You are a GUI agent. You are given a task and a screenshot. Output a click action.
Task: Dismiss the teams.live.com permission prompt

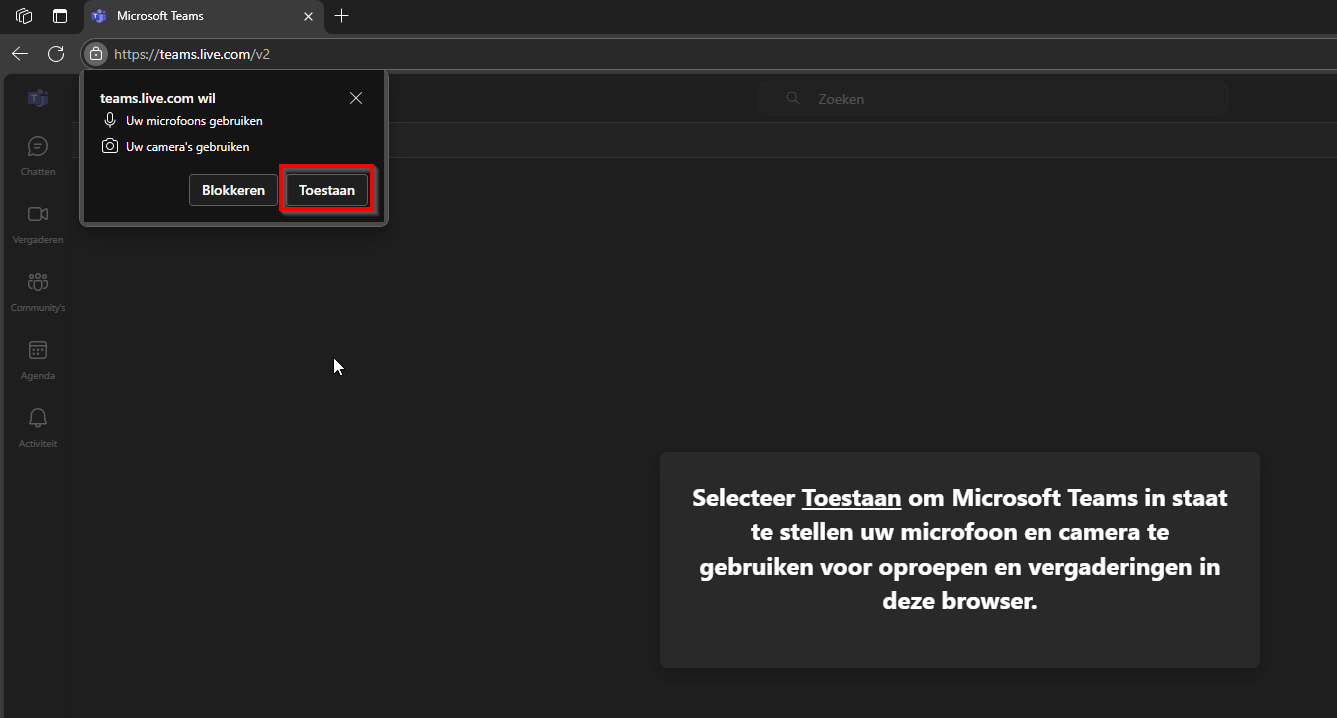[x=356, y=98]
